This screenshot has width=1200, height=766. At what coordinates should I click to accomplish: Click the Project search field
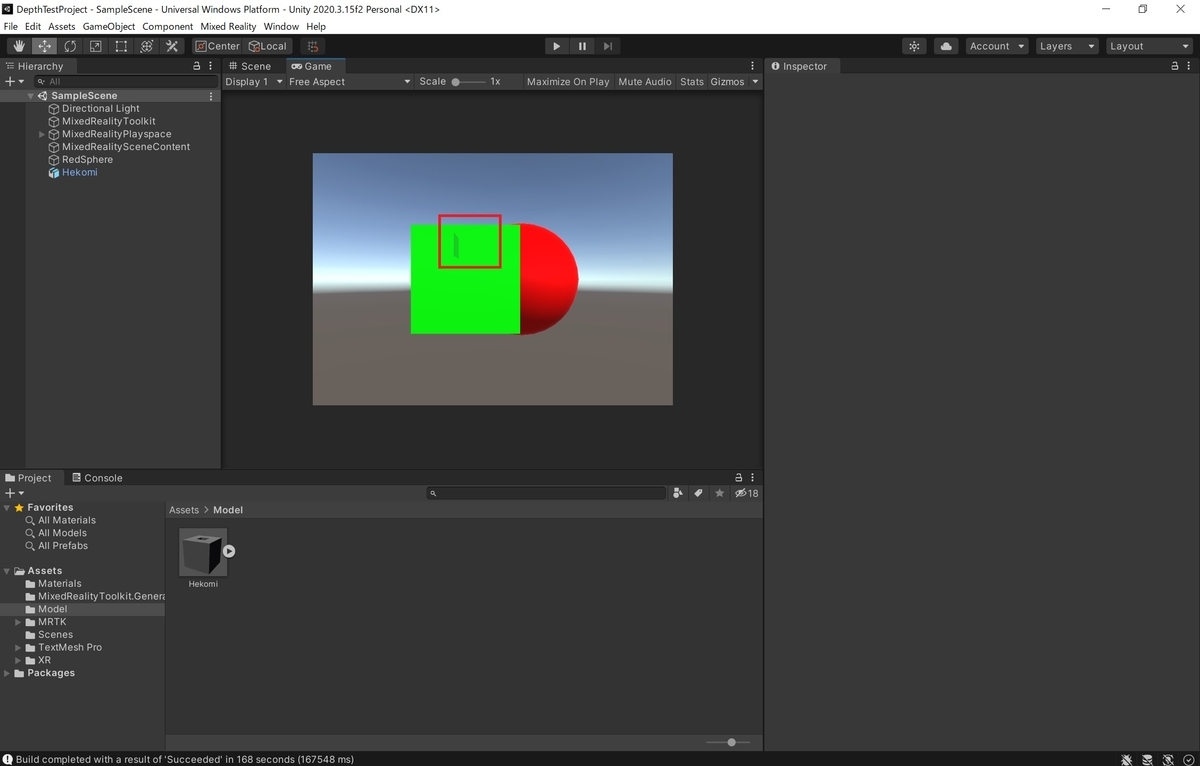[546, 493]
